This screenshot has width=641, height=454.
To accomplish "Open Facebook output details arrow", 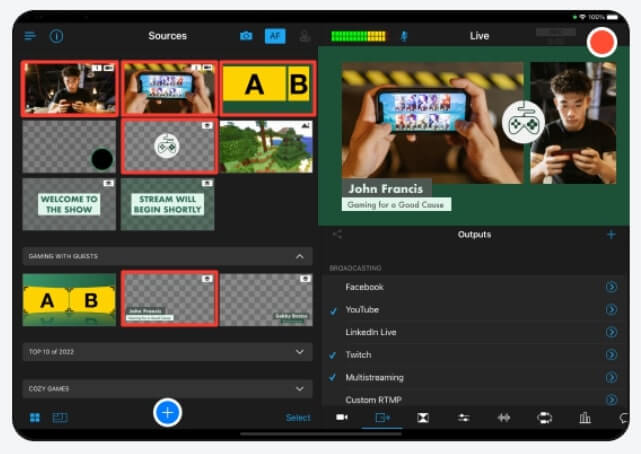I will [x=611, y=287].
